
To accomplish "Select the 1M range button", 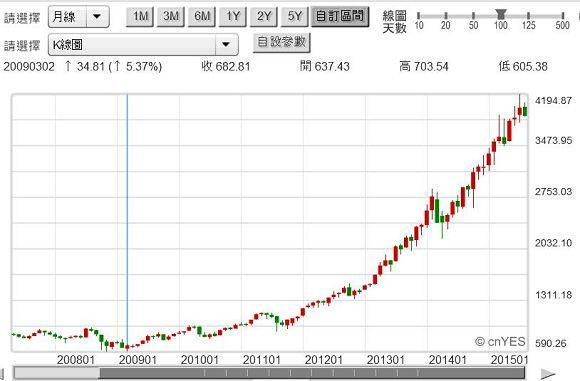I will [x=139, y=17].
